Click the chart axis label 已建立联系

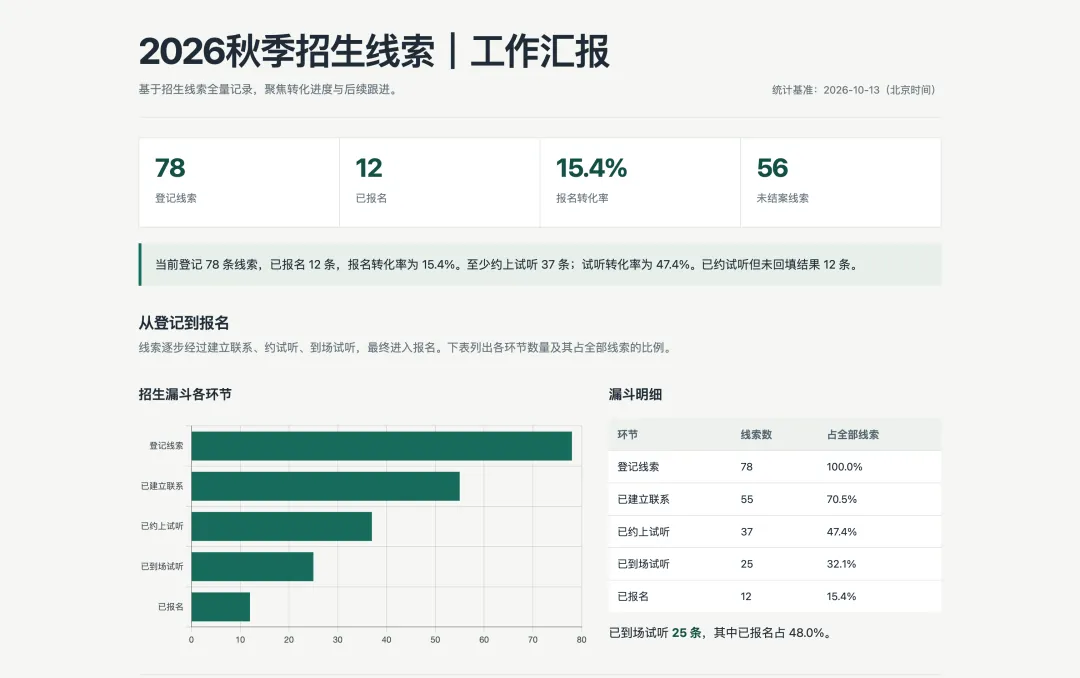point(162,486)
